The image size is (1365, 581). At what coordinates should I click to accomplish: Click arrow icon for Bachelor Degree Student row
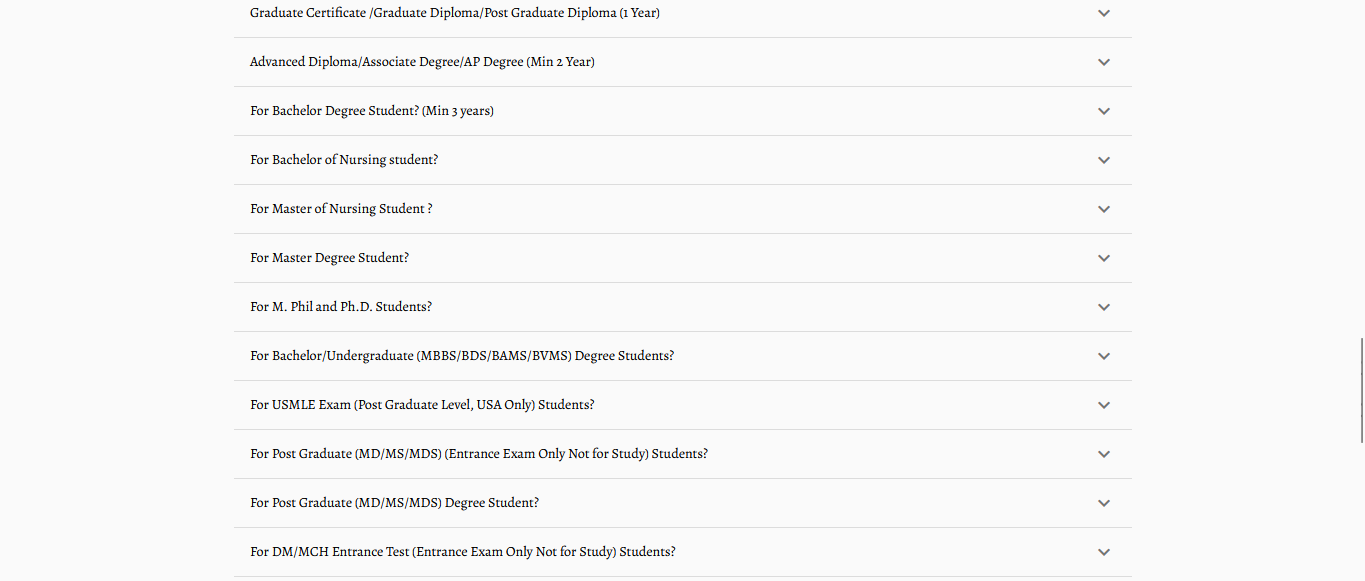pos(1104,111)
